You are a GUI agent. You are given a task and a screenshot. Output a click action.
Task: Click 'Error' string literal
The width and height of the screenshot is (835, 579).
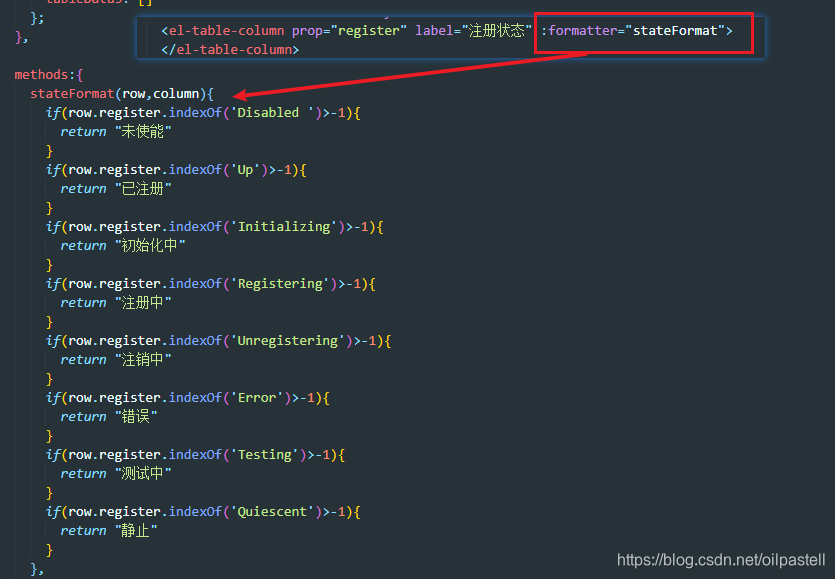257,398
